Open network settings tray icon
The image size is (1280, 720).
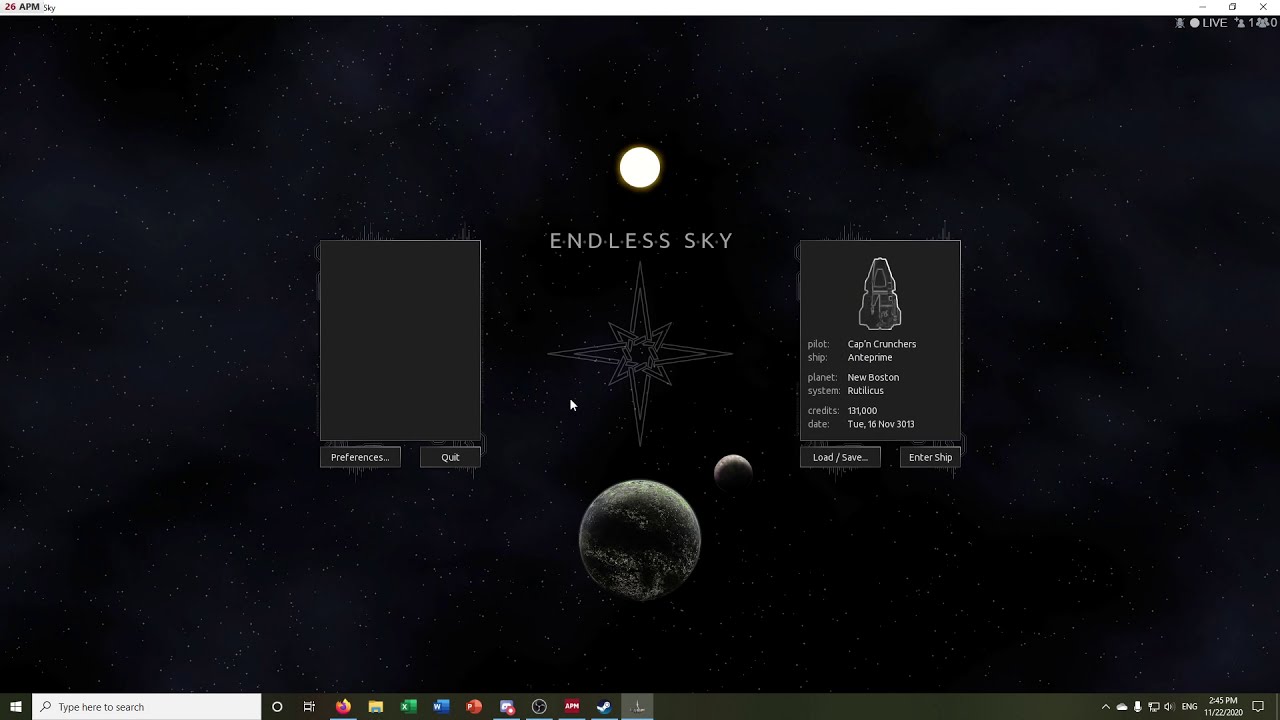1153,707
